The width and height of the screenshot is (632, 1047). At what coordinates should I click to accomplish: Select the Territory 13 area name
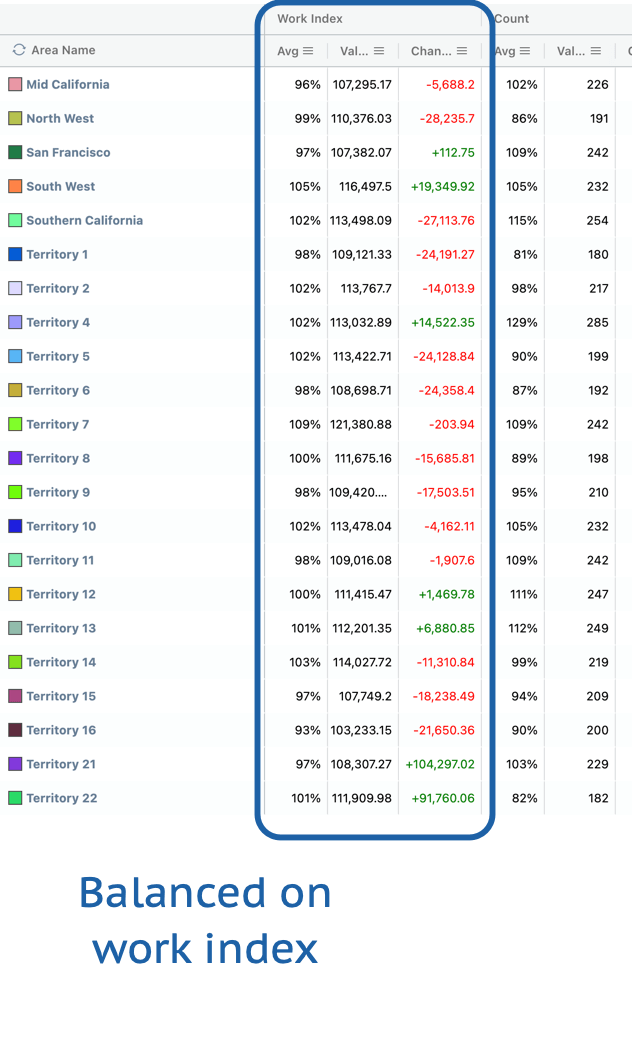61,628
